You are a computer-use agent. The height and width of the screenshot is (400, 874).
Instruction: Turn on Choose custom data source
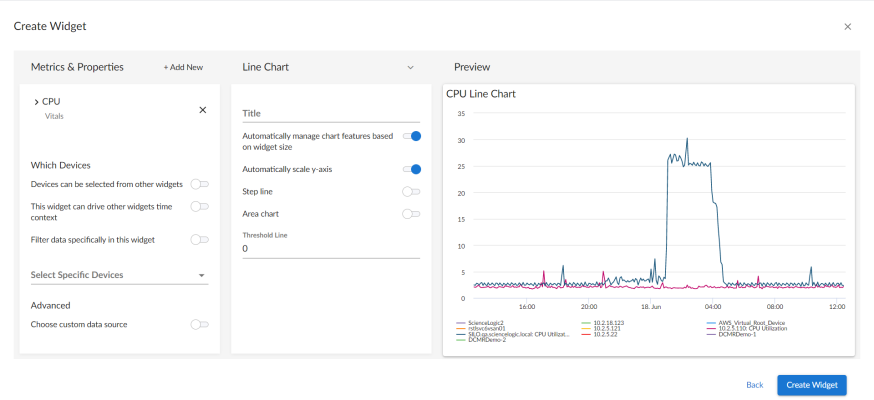pyautogui.click(x=199, y=324)
